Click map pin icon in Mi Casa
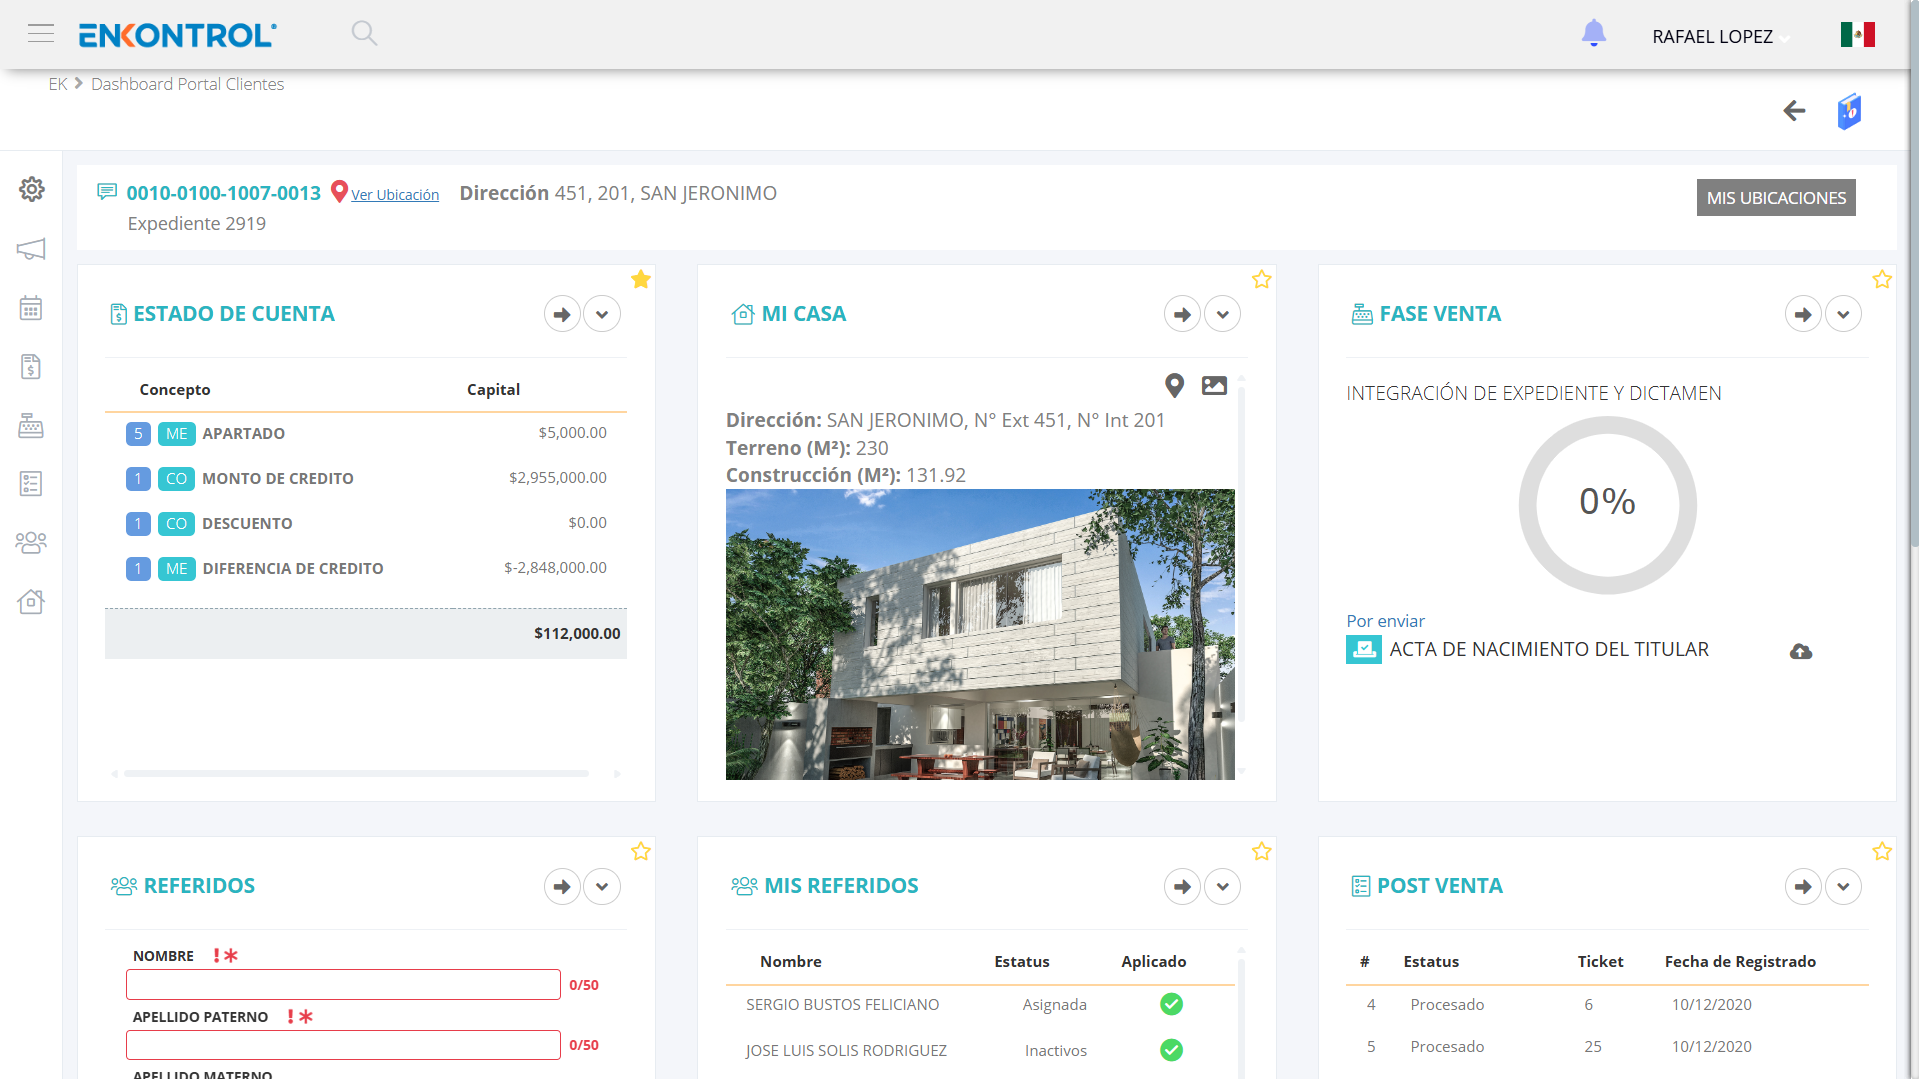Image resolution: width=1919 pixels, height=1079 pixels. tap(1175, 385)
